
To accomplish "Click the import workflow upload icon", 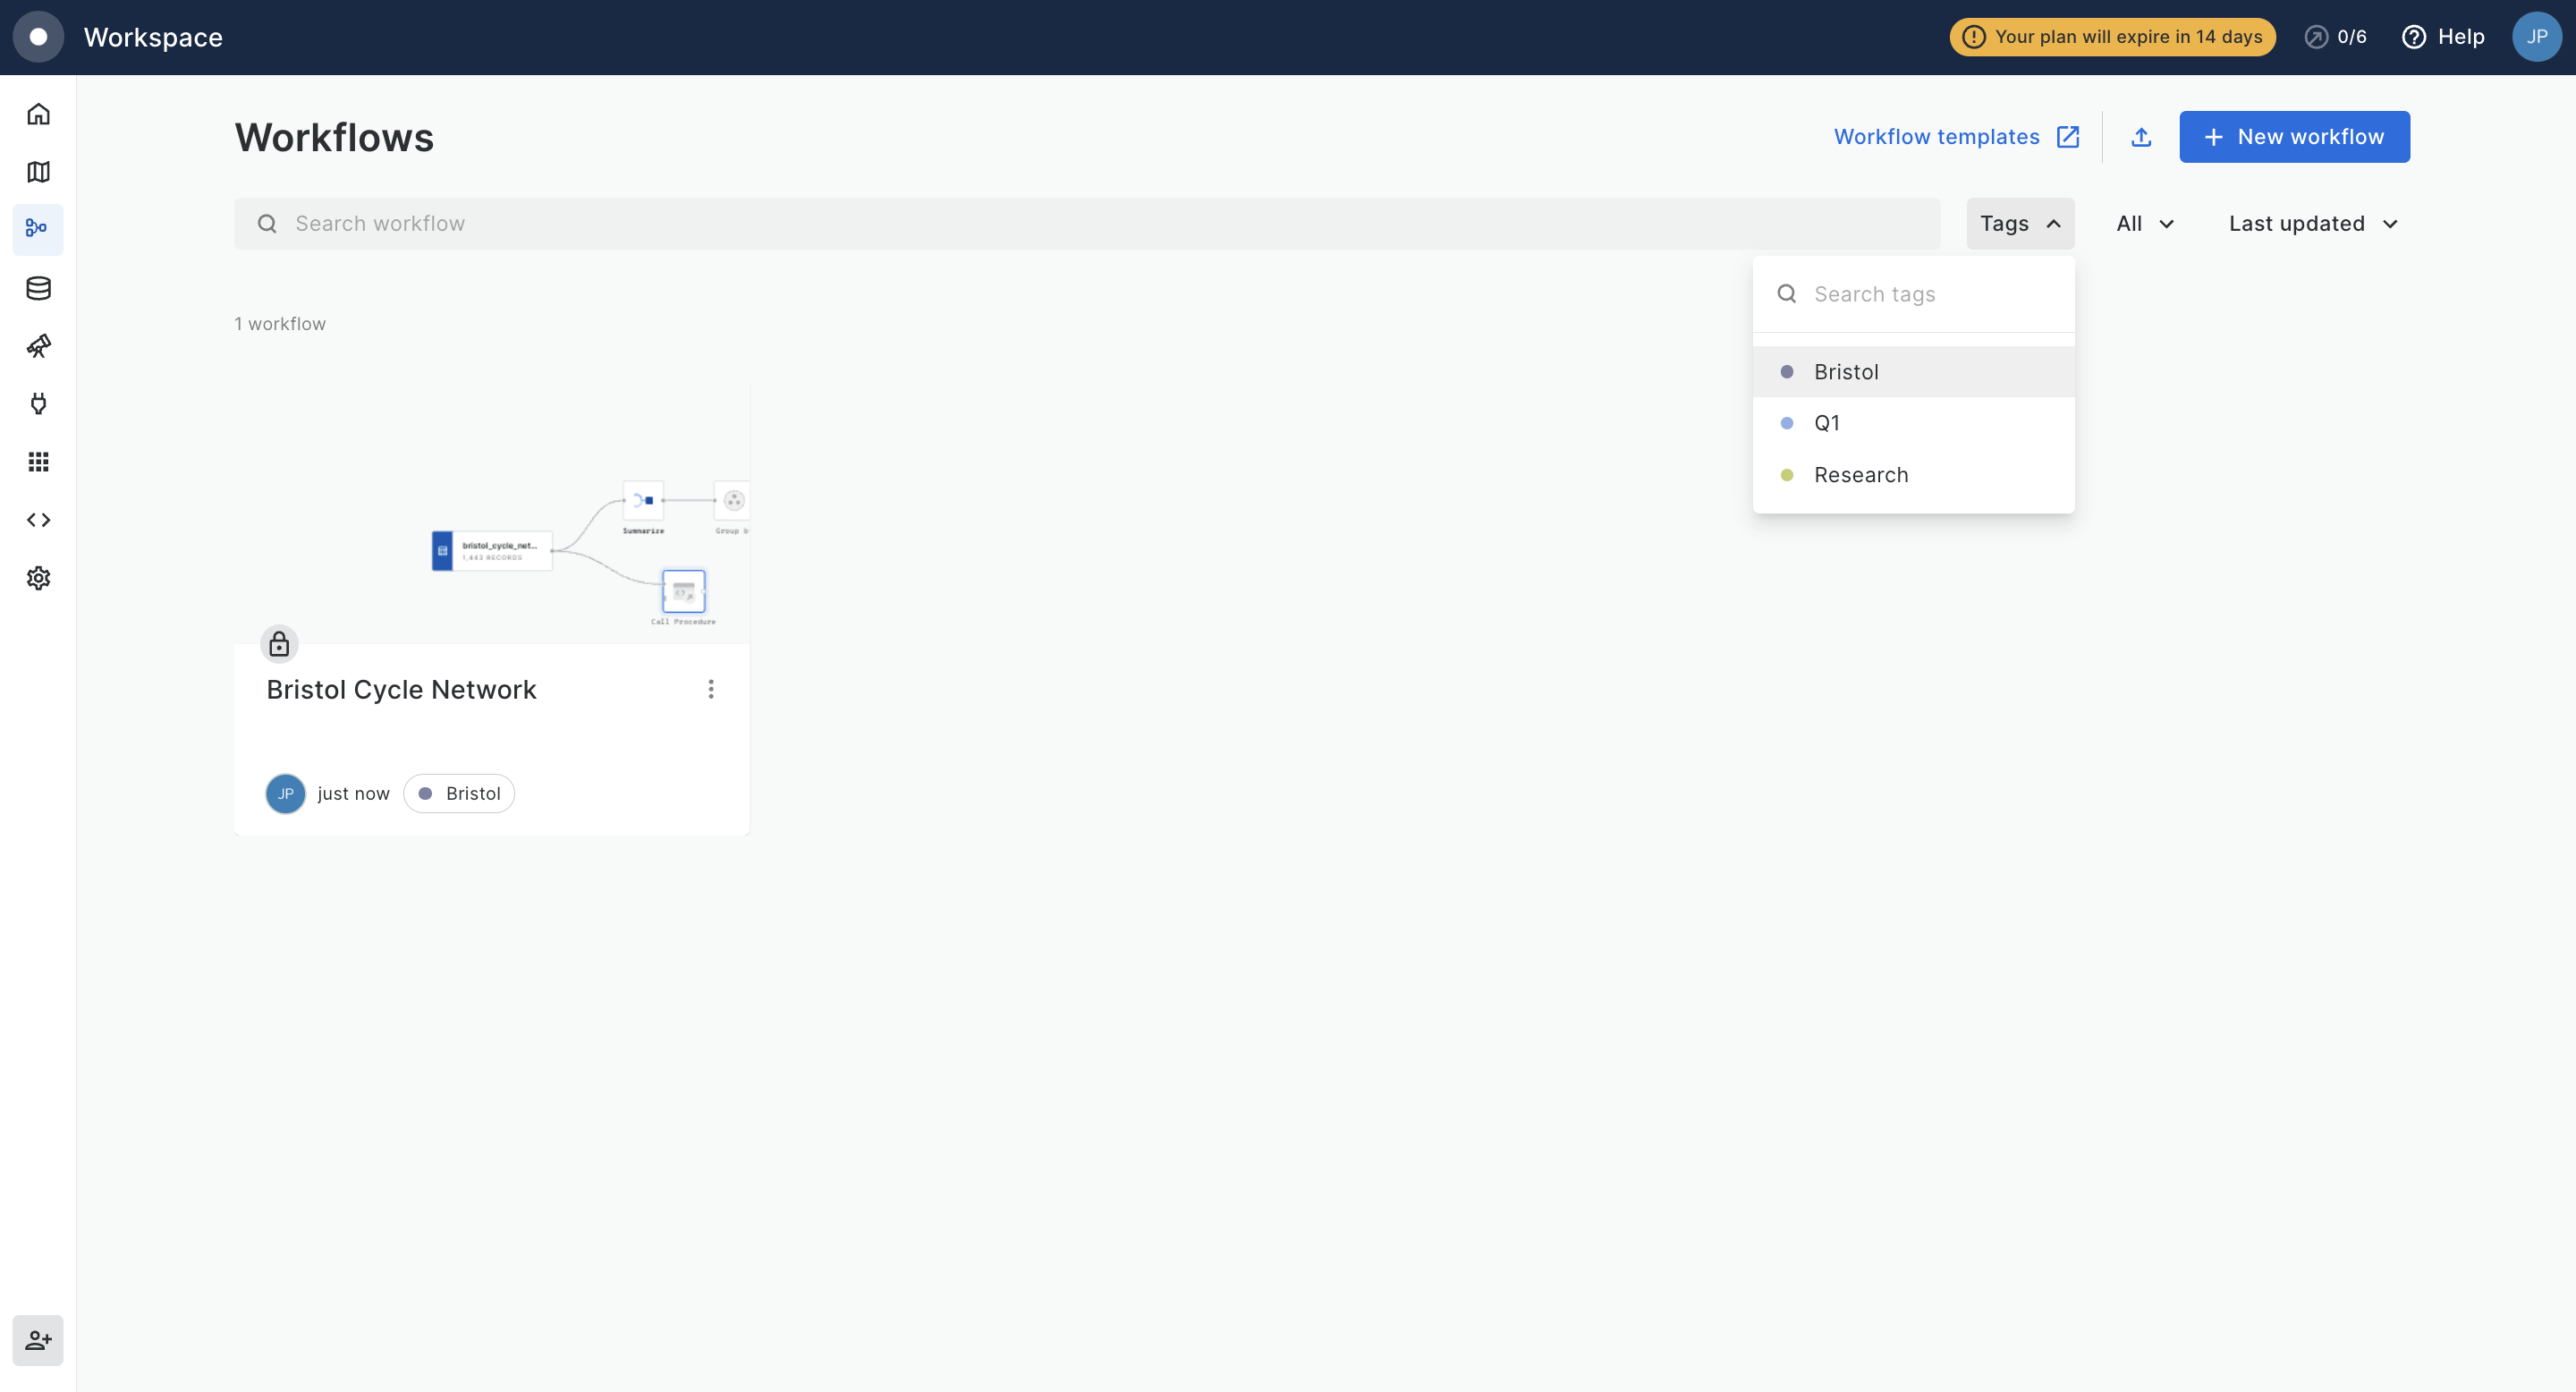I will click(x=2141, y=137).
